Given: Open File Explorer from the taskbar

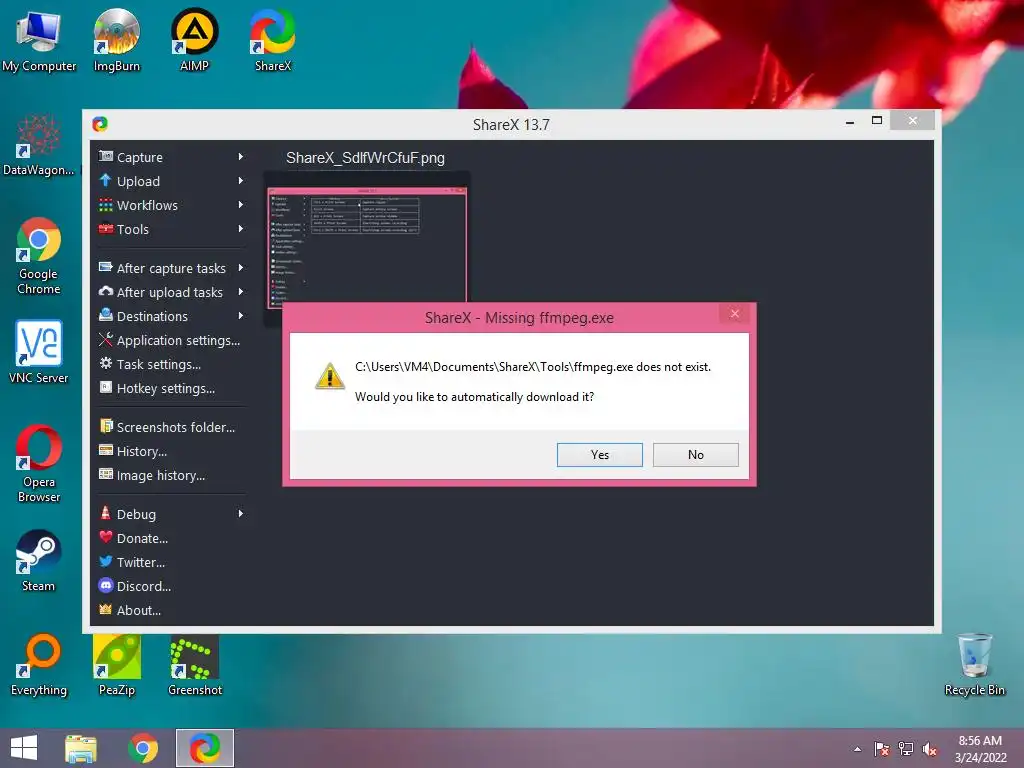Looking at the screenshot, I should click(81, 748).
